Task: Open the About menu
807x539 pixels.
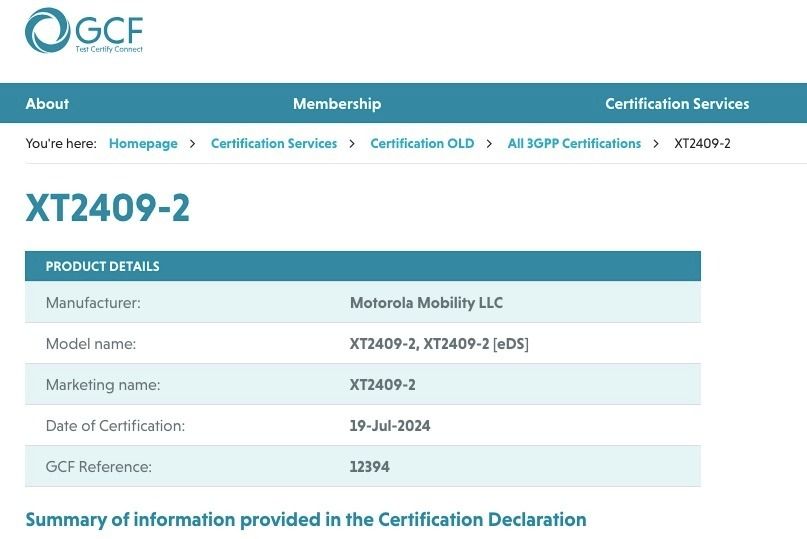Action: [x=47, y=103]
